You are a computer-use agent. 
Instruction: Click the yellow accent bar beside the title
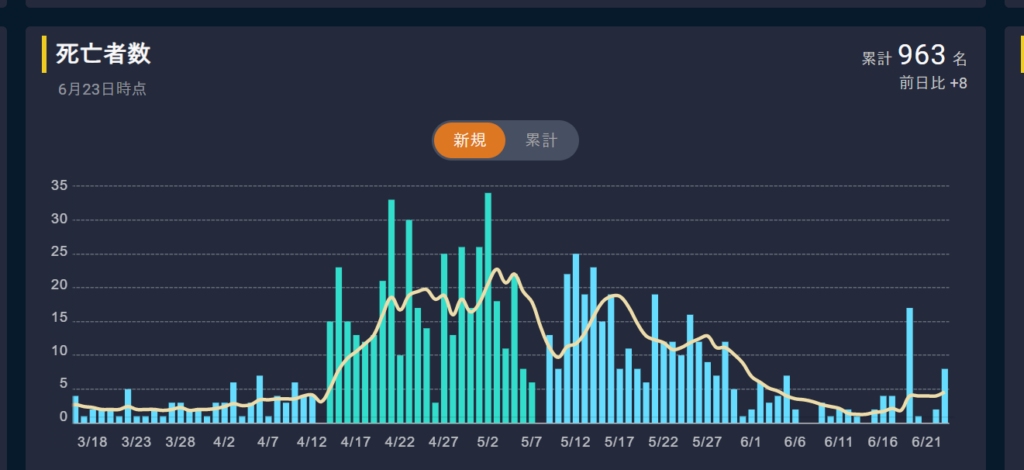coord(44,54)
